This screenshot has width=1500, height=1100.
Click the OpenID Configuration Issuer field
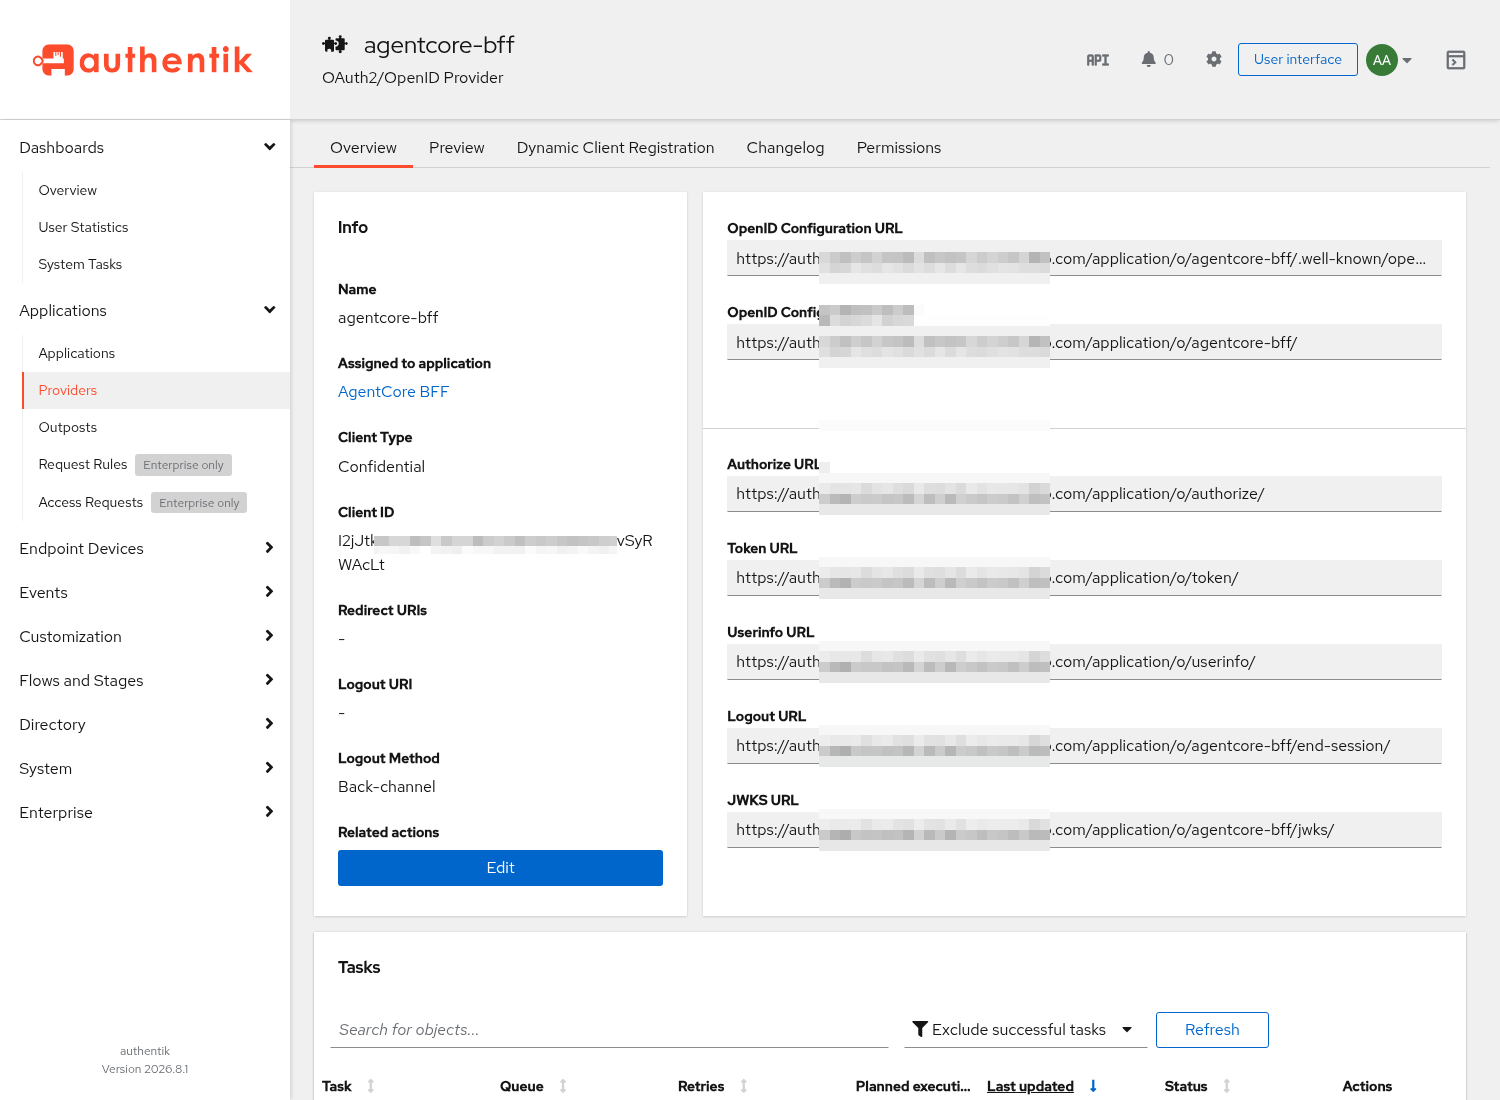click(1084, 343)
